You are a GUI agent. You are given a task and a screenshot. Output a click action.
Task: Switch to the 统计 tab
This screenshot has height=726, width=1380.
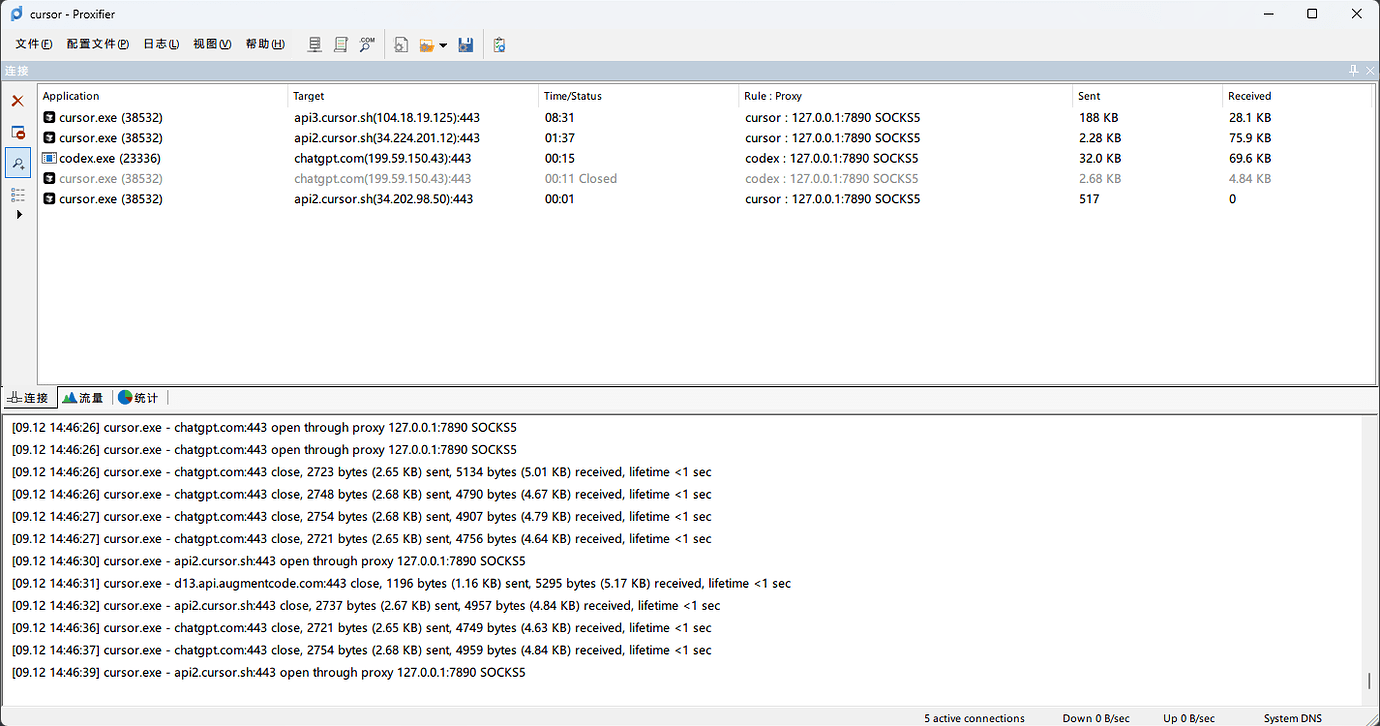138,397
